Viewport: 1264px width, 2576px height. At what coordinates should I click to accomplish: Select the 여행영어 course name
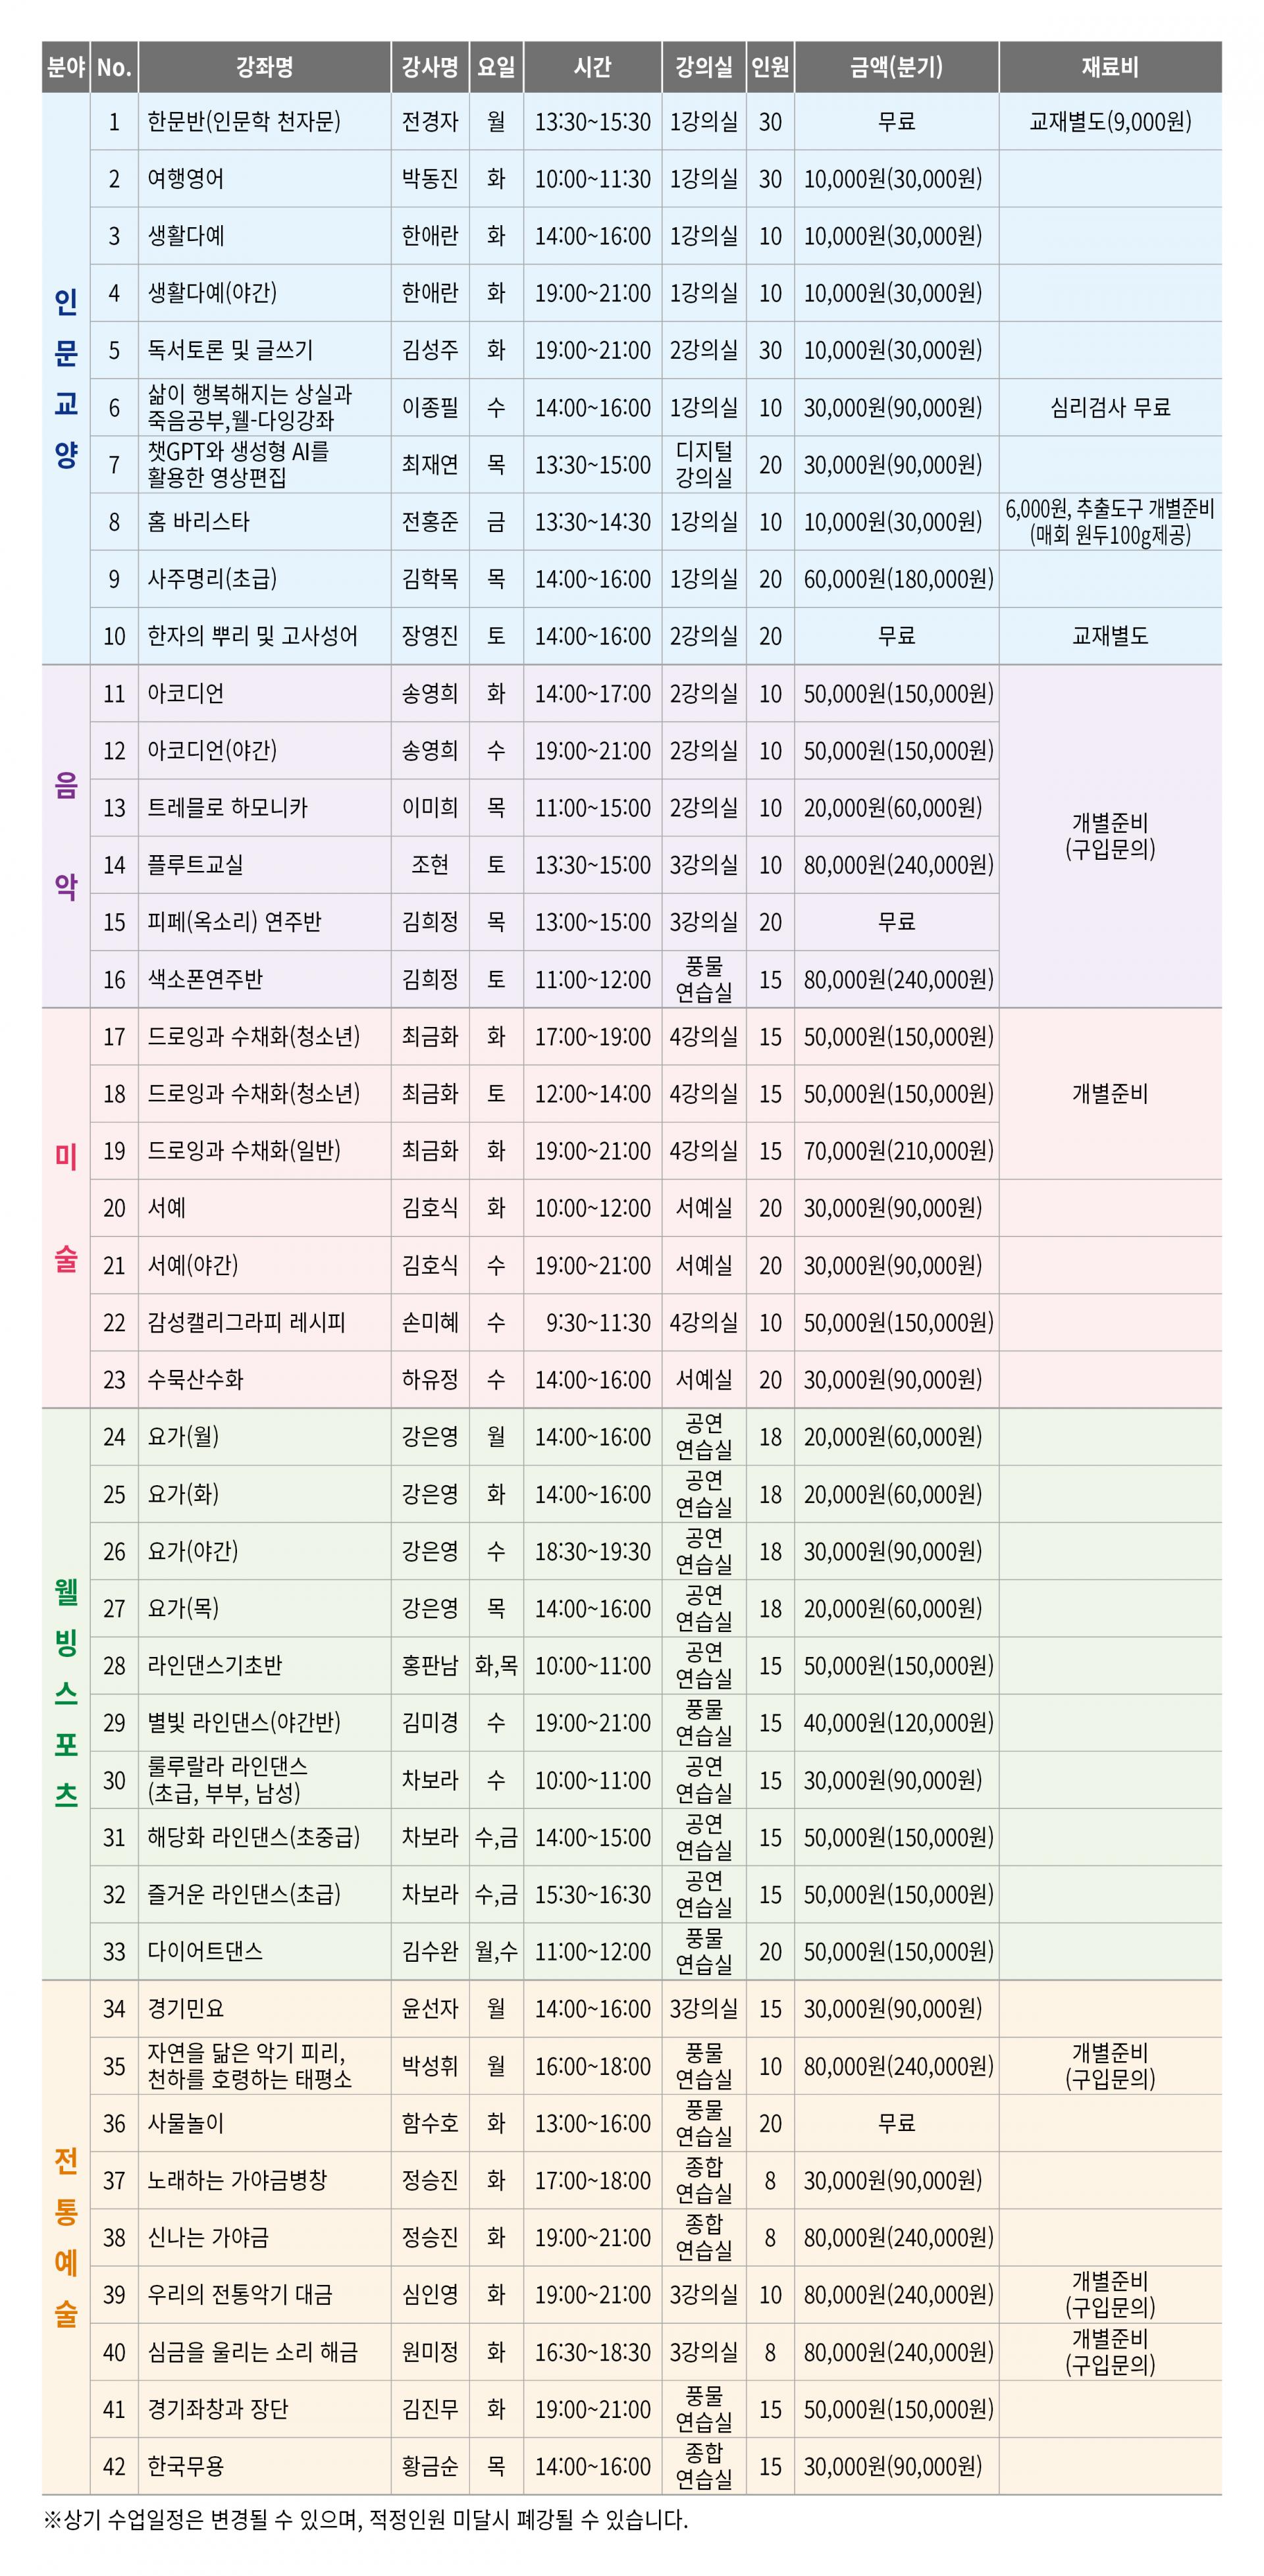click(x=186, y=179)
